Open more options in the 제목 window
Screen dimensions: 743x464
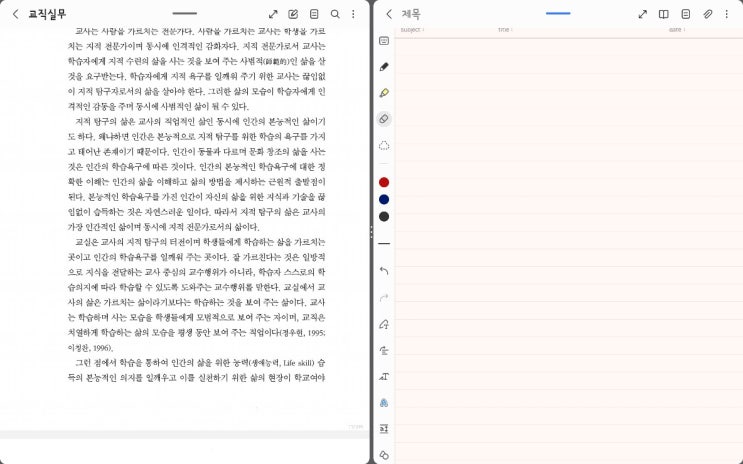tap(727, 14)
